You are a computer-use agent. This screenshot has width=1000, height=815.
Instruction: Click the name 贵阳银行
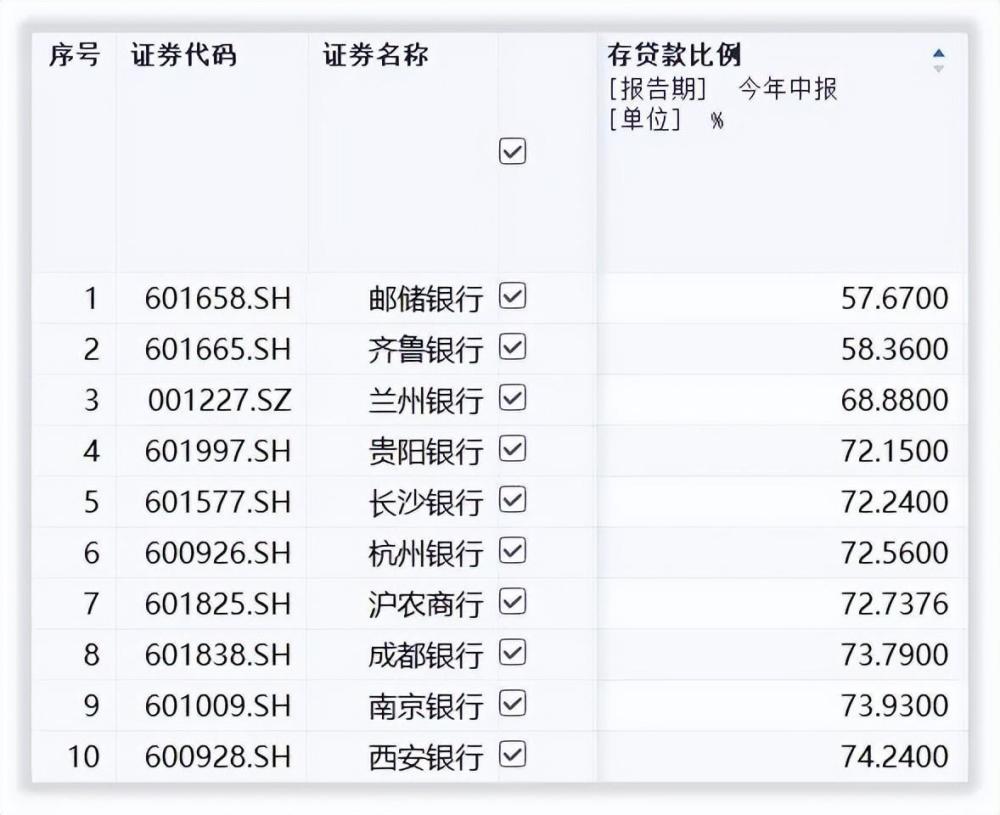(425, 452)
